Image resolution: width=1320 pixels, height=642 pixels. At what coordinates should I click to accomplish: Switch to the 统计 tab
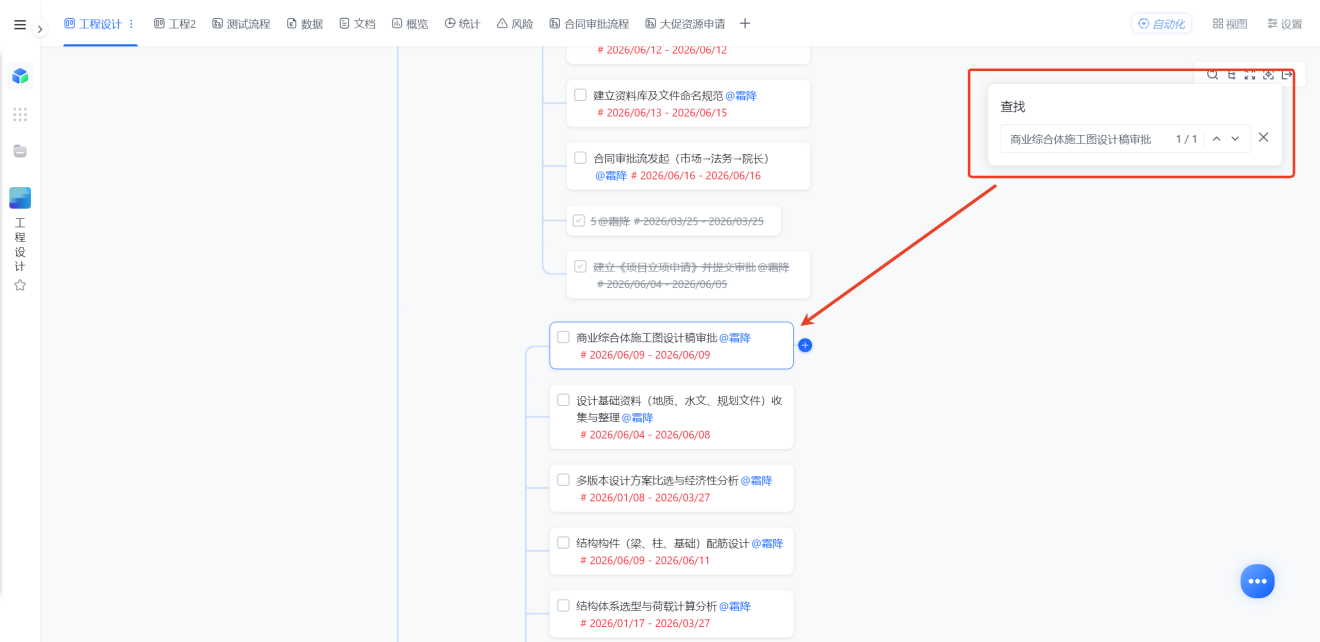tap(463, 24)
